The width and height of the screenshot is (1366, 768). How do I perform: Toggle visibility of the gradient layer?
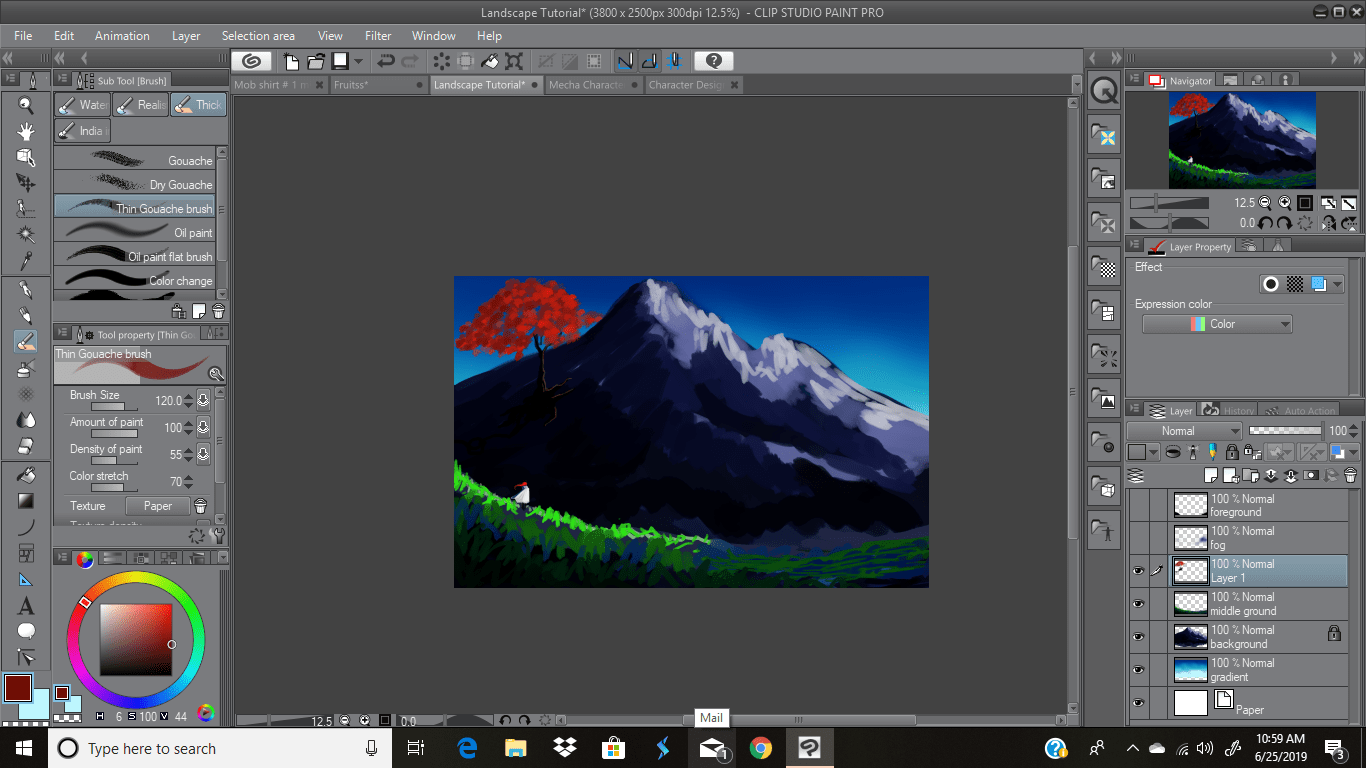point(1138,670)
